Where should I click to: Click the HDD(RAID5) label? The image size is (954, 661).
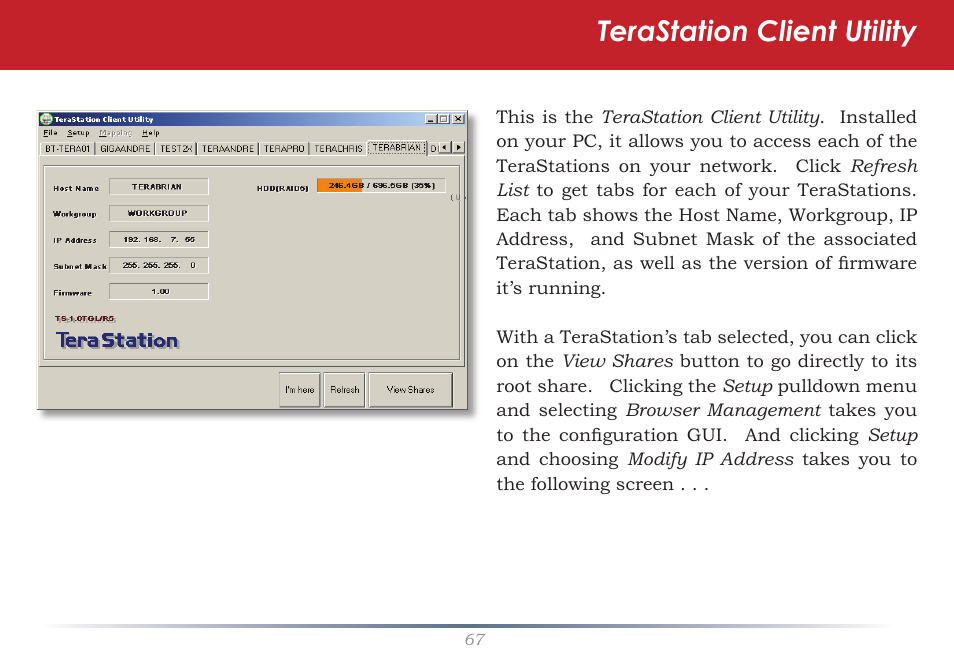[282, 189]
